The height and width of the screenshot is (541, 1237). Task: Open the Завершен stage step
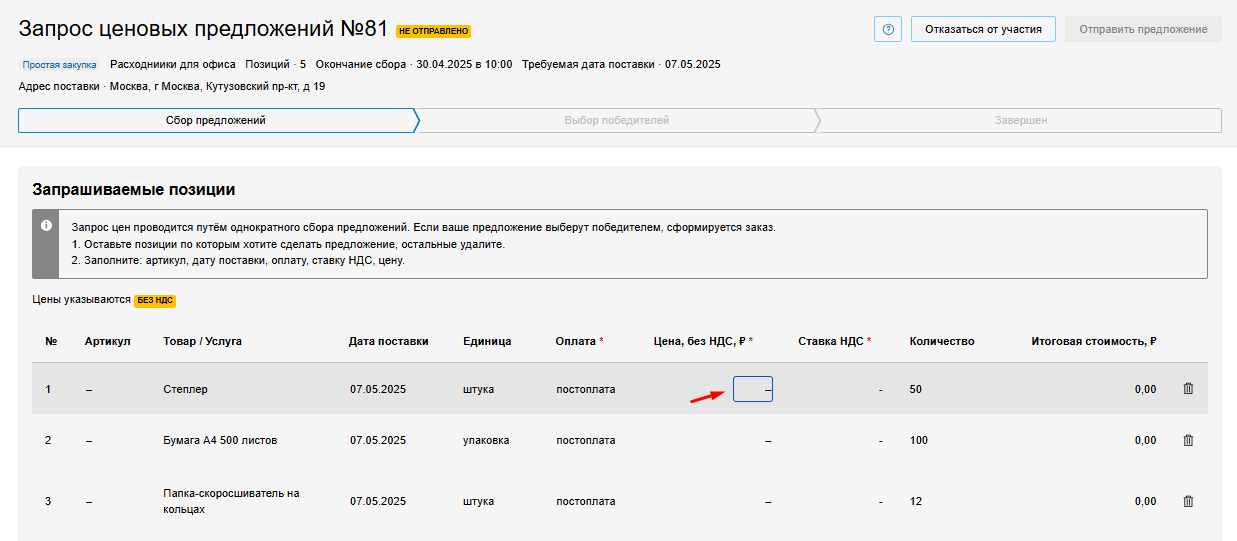pos(1020,121)
